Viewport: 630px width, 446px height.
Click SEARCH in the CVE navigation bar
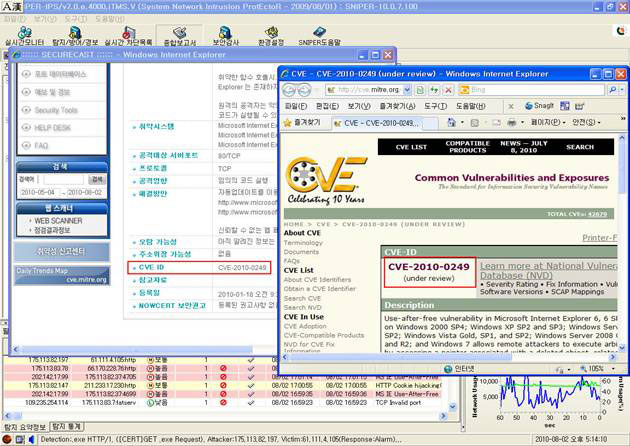tap(580, 147)
